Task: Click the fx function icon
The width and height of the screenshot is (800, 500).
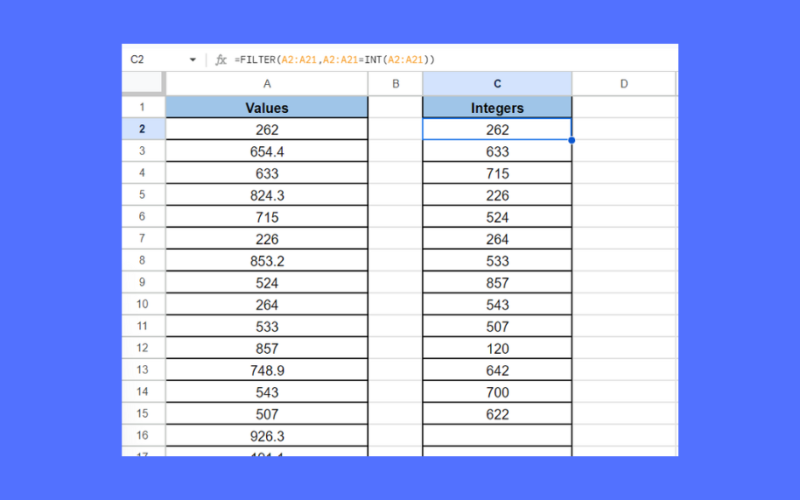Action: (x=221, y=60)
